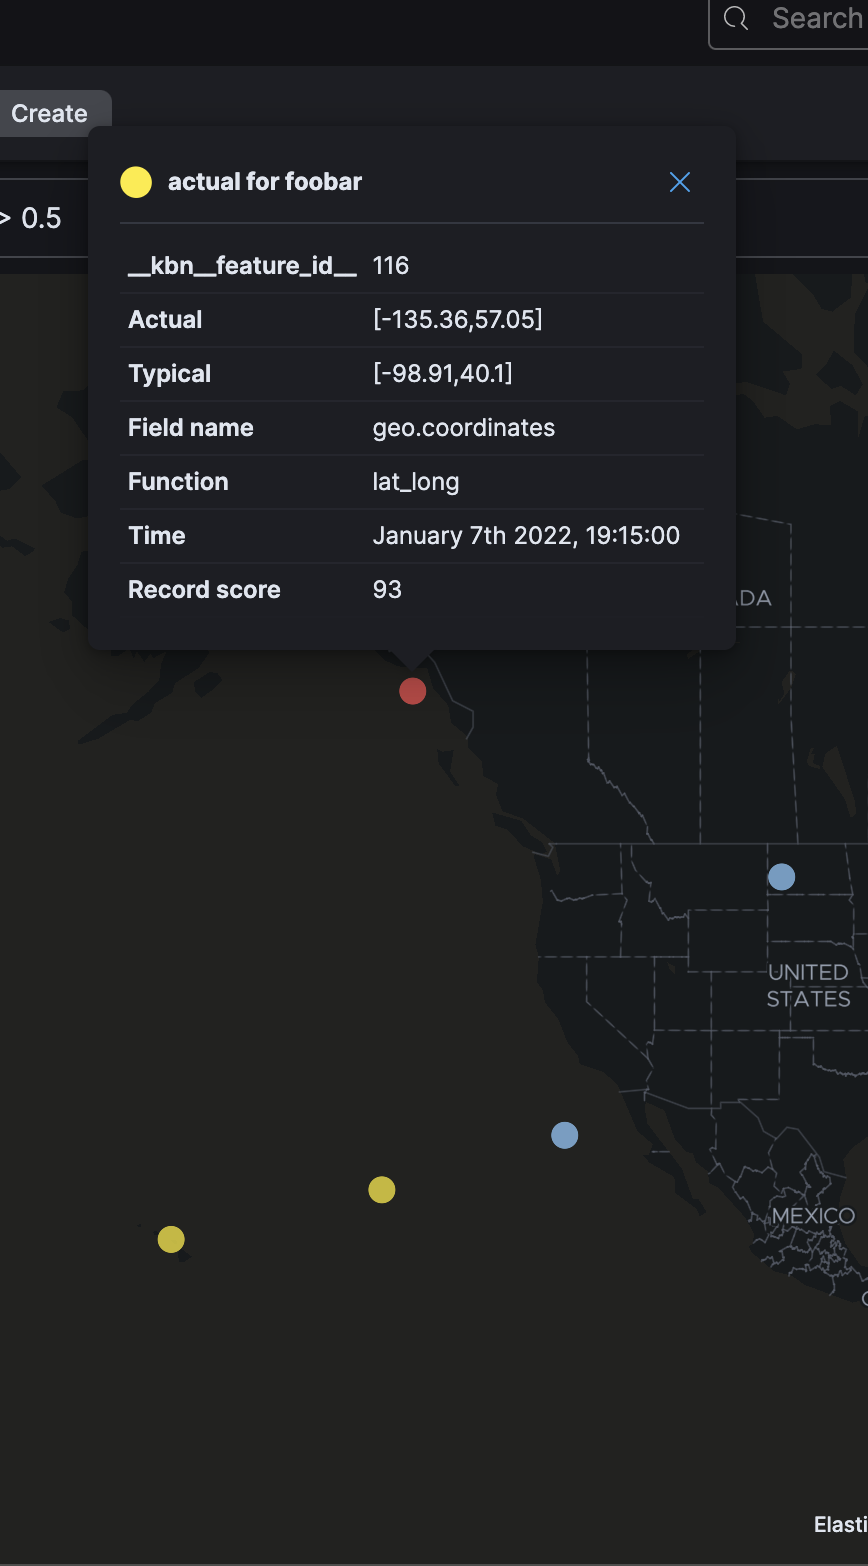
Task: Click the Create button
Action: pos(47,113)
